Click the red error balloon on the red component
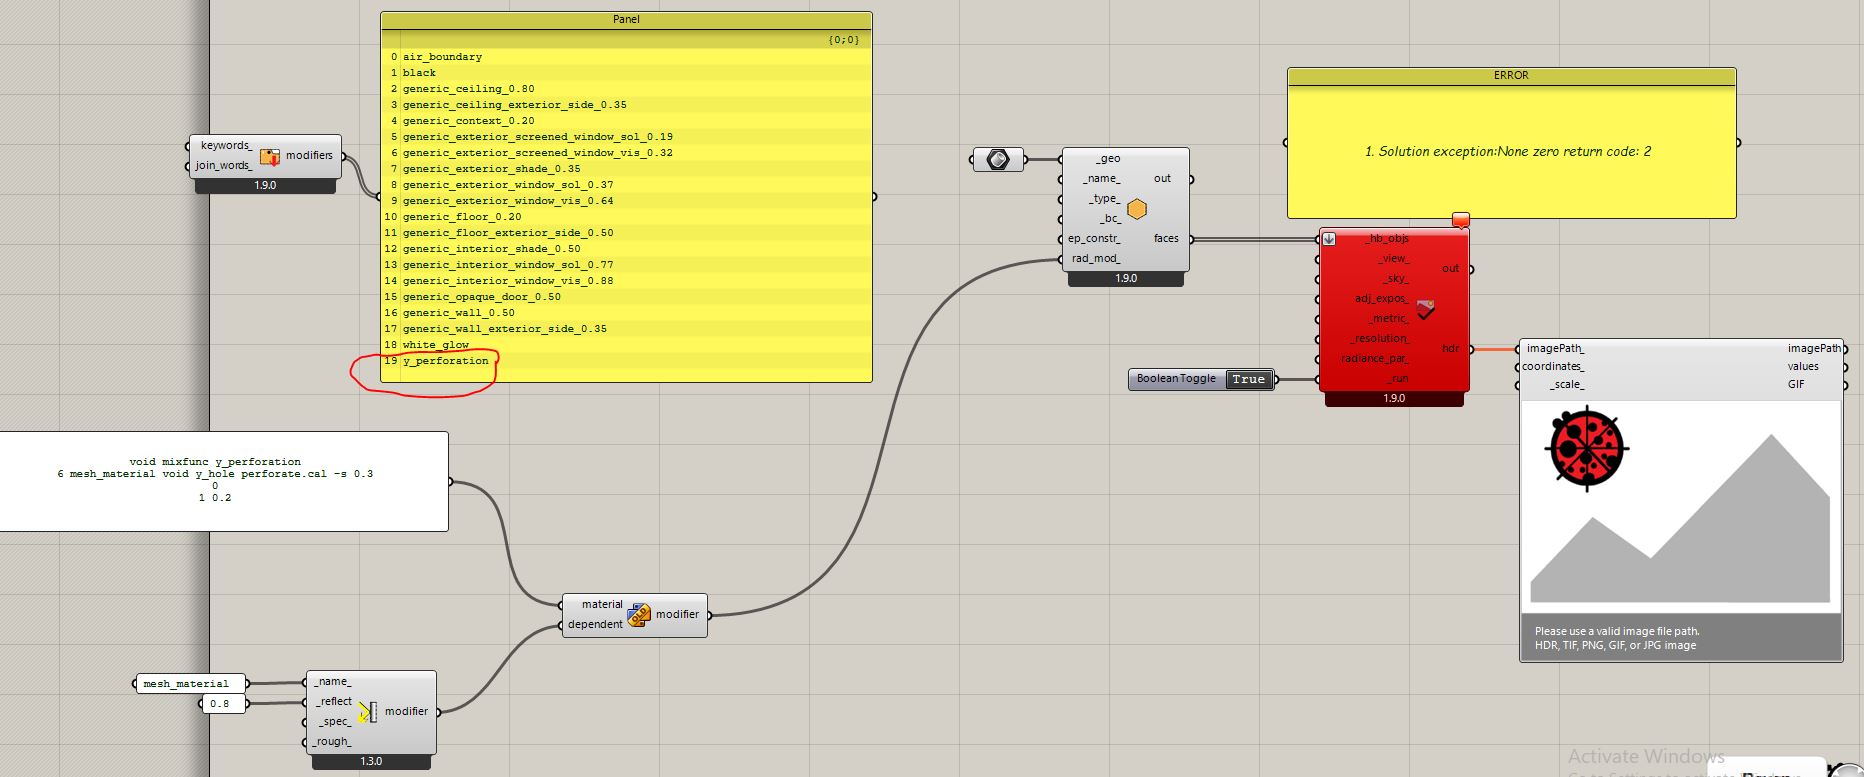Image resolution: width=1864 pixels, height=777 pixels. pos(1460,219)
